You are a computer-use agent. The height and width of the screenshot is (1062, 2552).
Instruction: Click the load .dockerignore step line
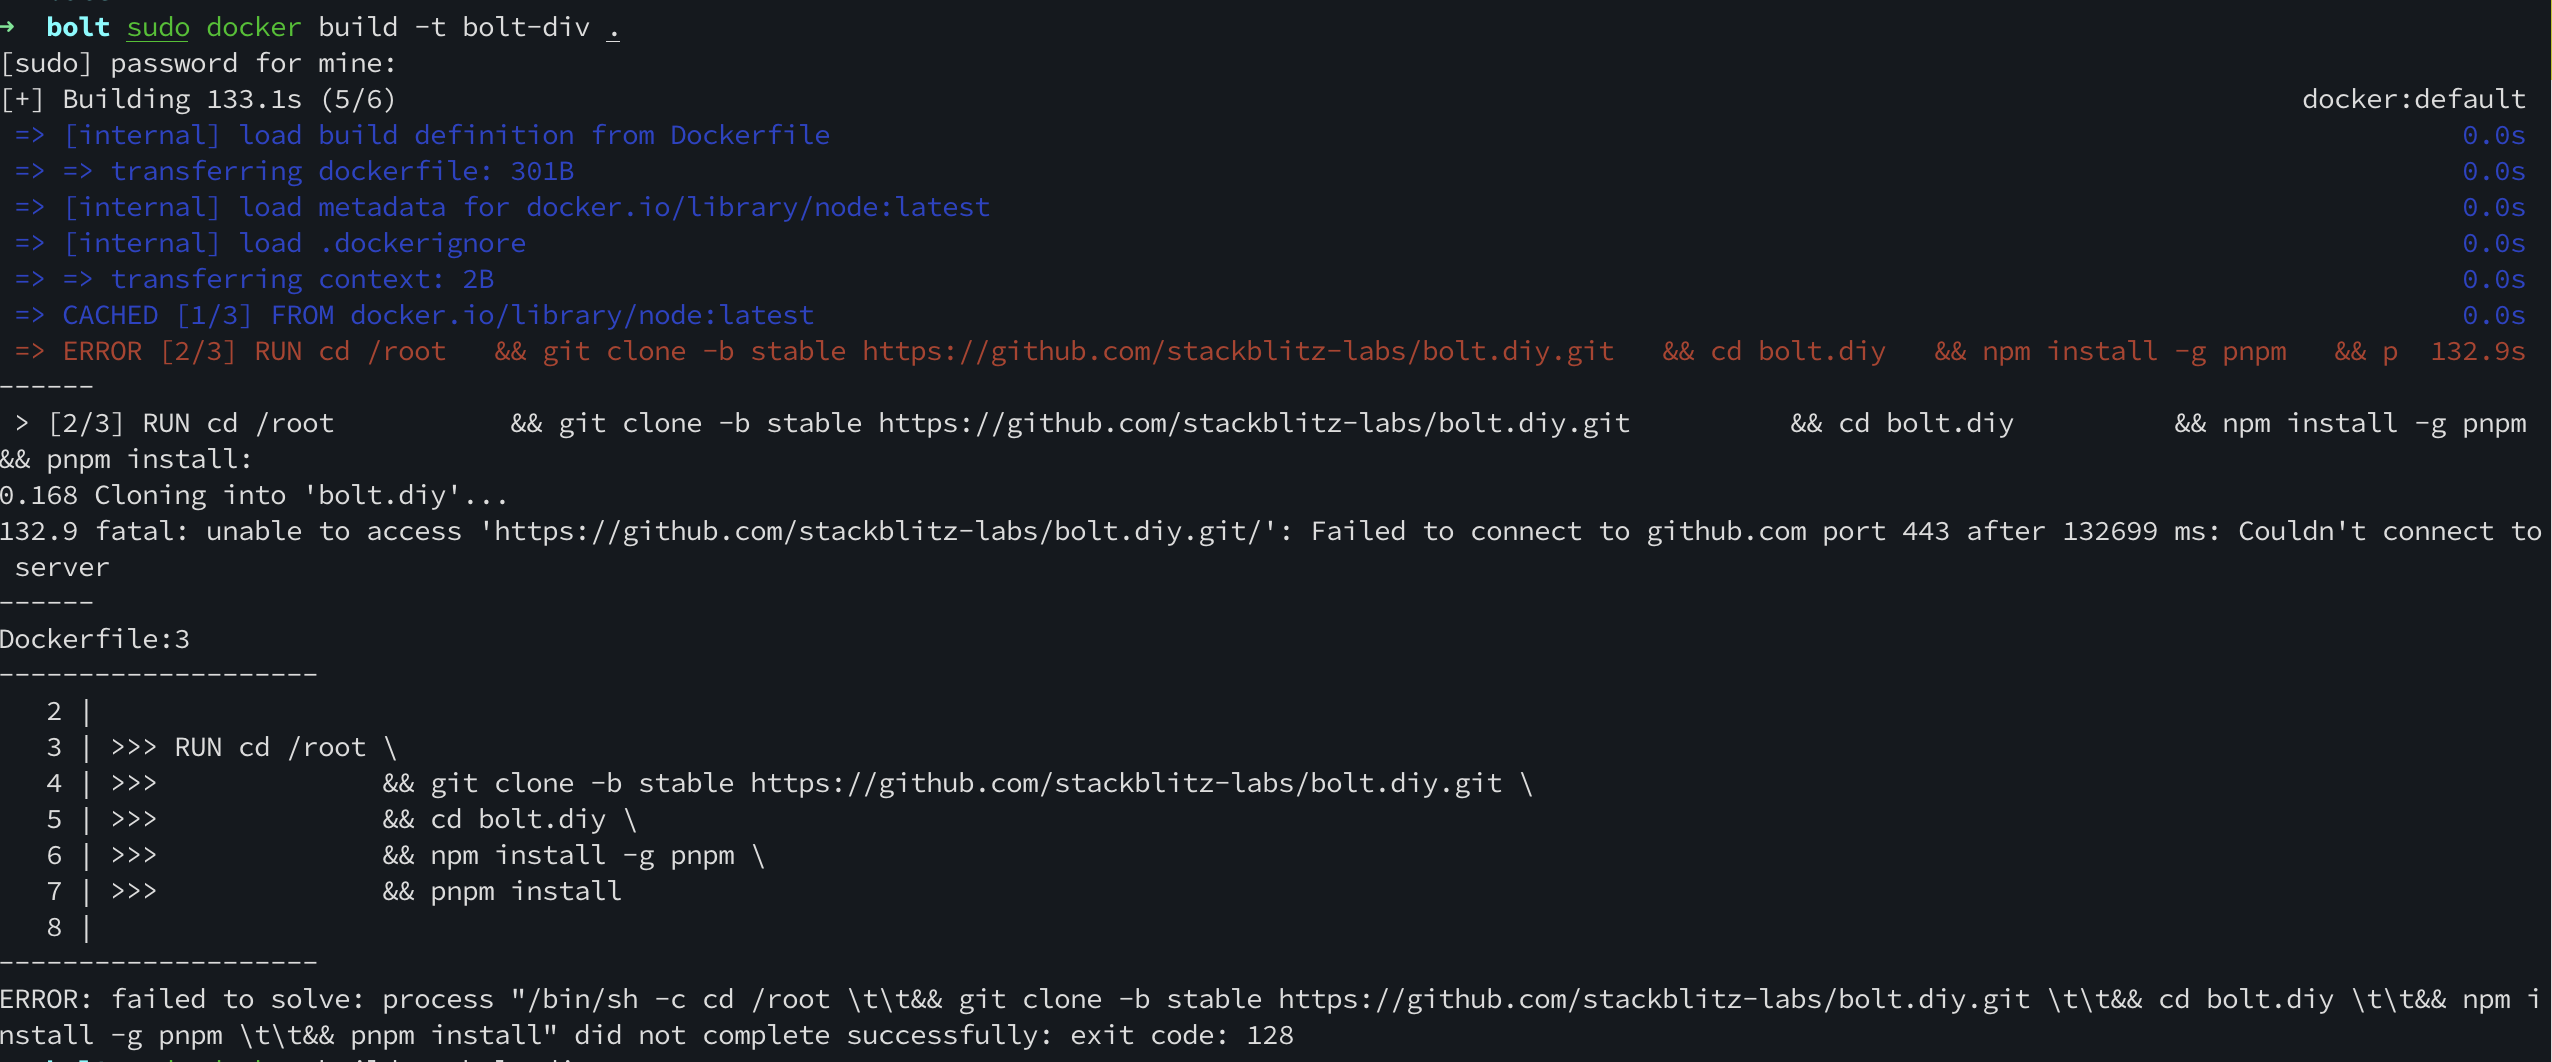pos(294,243)
